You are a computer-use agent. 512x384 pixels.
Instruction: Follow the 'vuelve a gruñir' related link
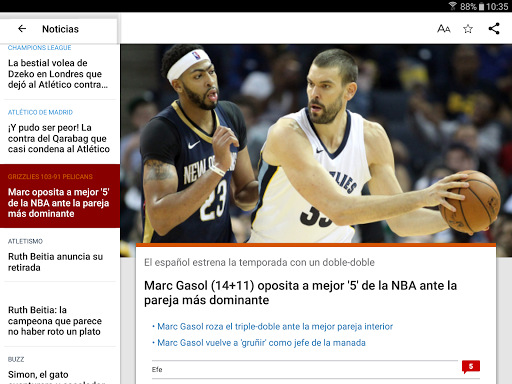pyautogui.click(x=261, y=343)
